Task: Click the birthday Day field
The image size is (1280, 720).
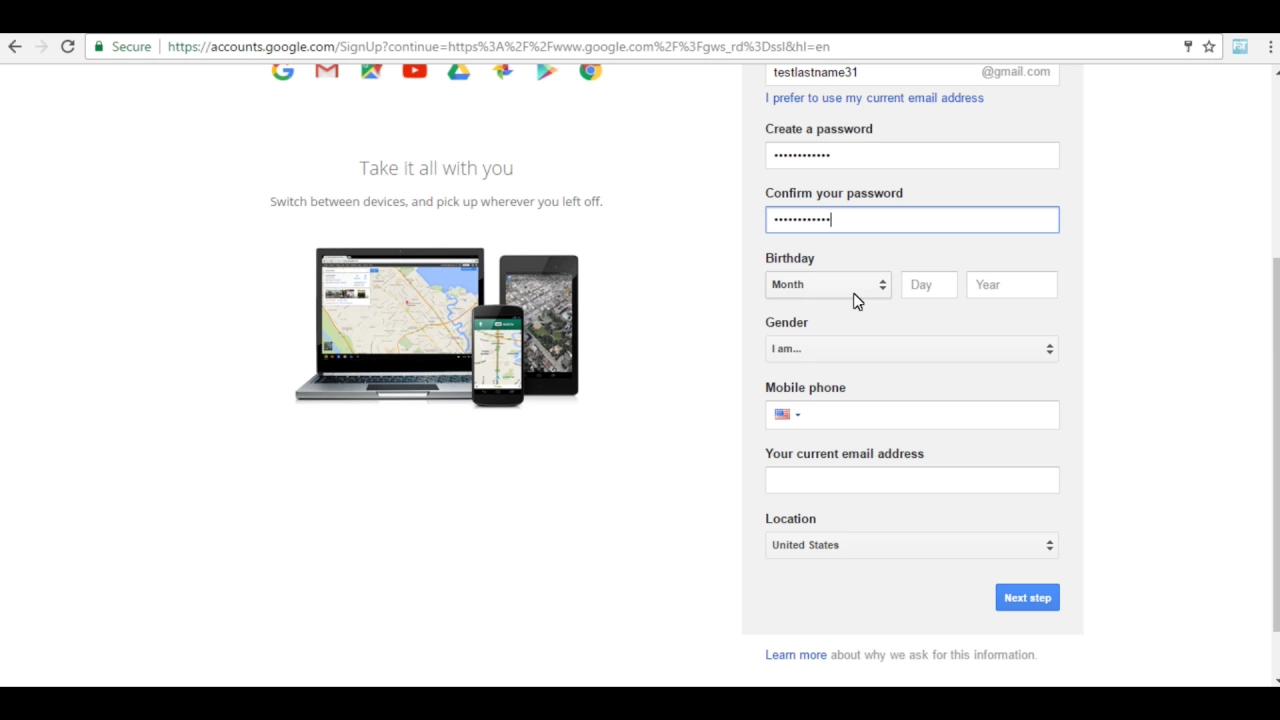Action: click(929, 285)
